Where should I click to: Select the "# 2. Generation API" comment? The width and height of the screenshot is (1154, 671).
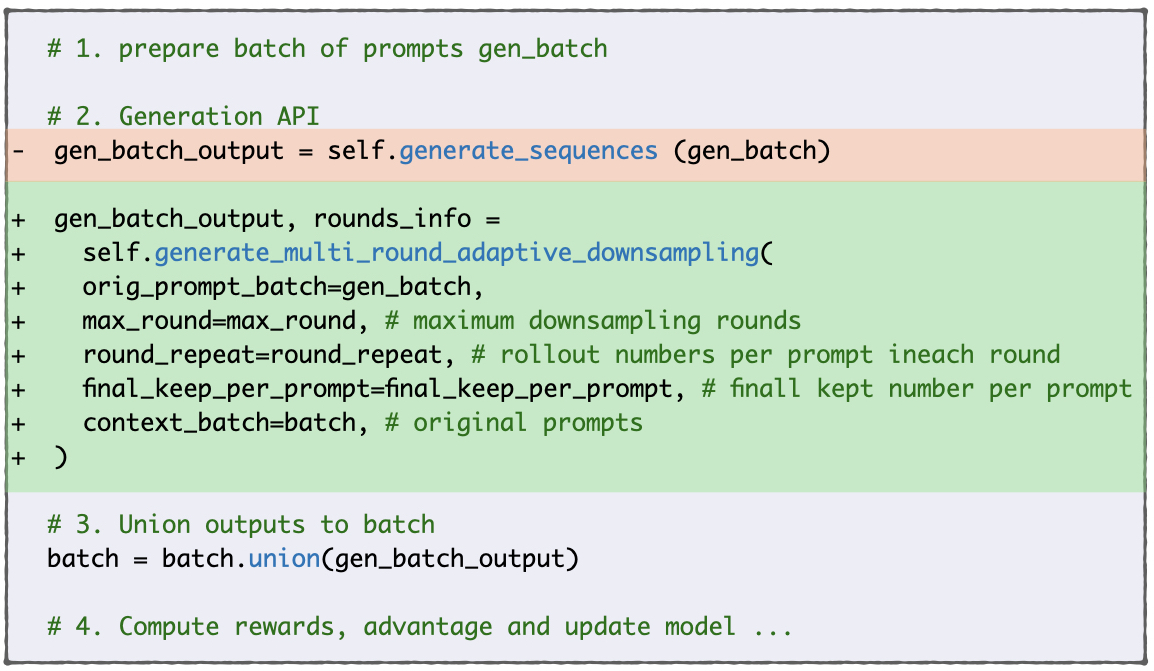coord(183,117)
